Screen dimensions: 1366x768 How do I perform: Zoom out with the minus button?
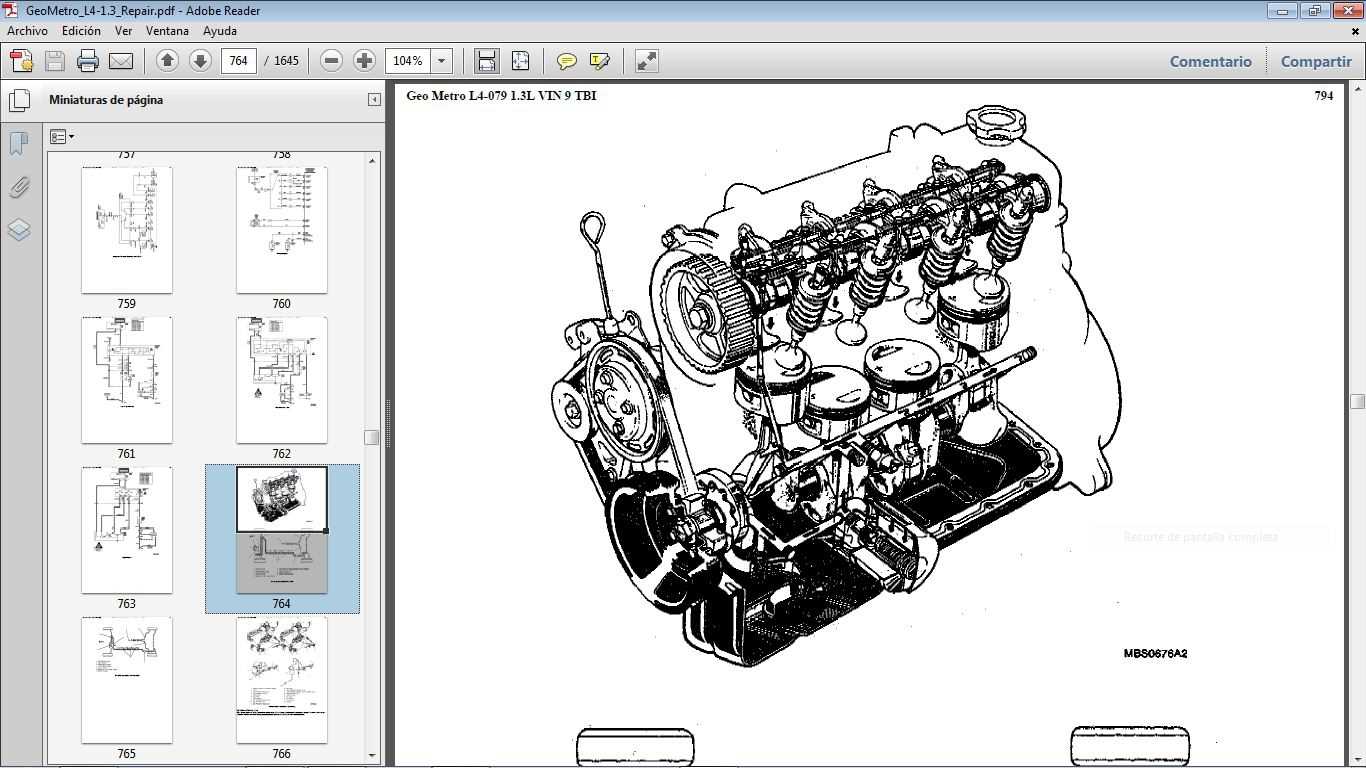[331, 61]
